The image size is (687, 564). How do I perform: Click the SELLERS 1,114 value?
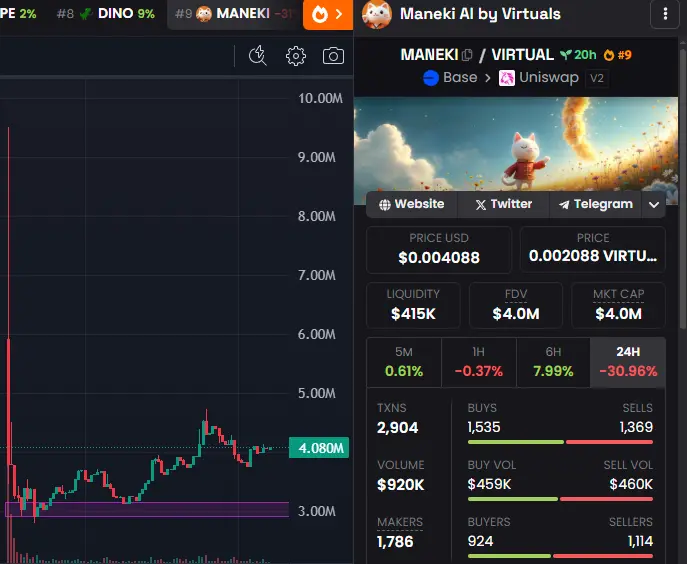tap(640, 541)
